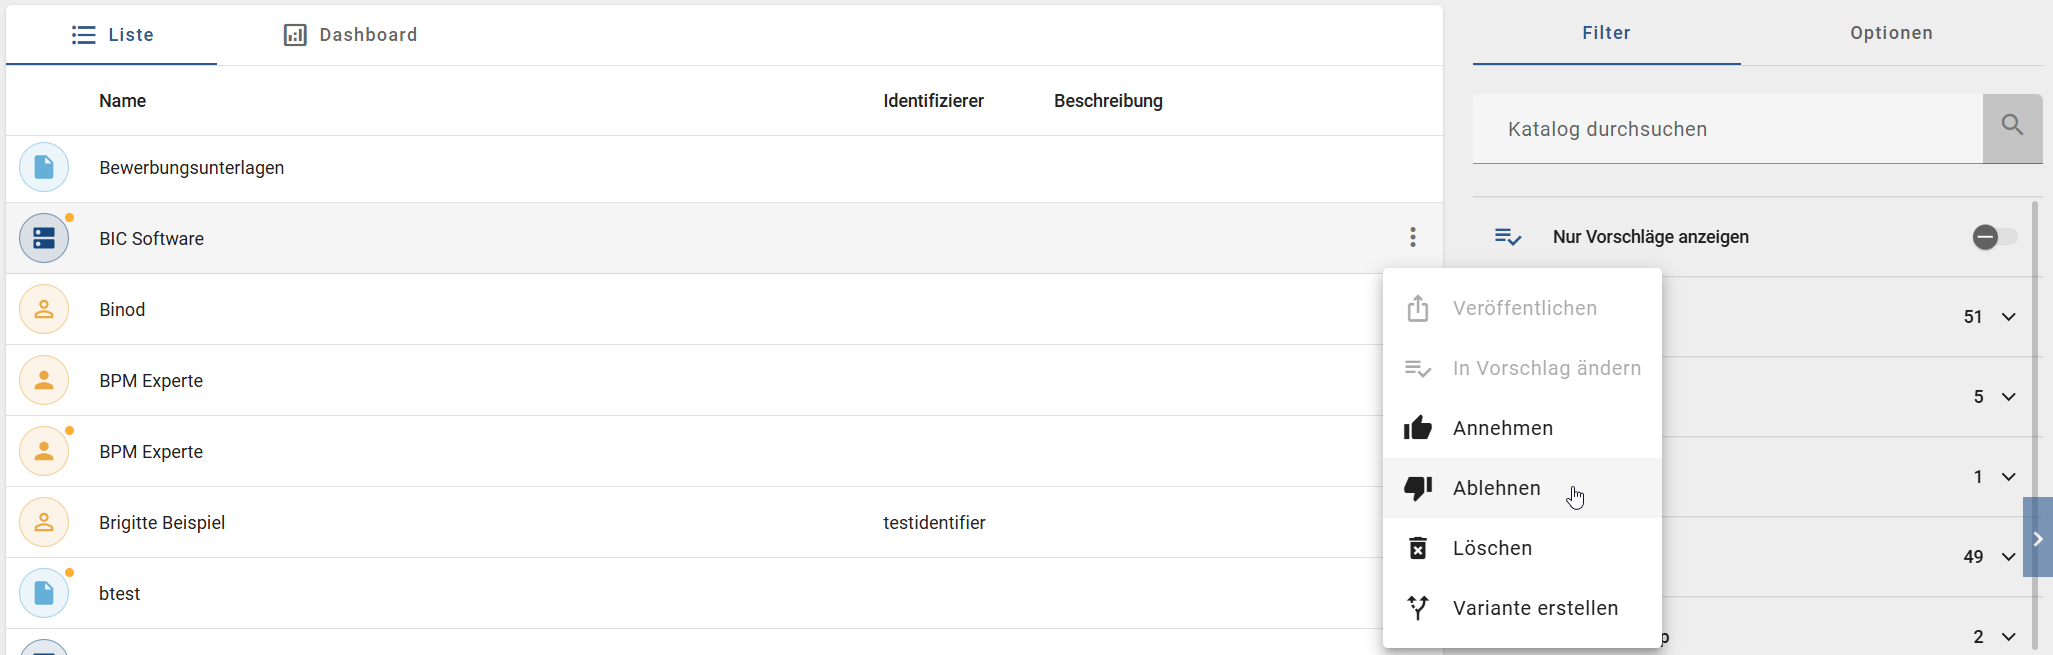Select In Vorschlag ändern from the context menu
2053x655 pixels.
click(x=1546, y=368)
